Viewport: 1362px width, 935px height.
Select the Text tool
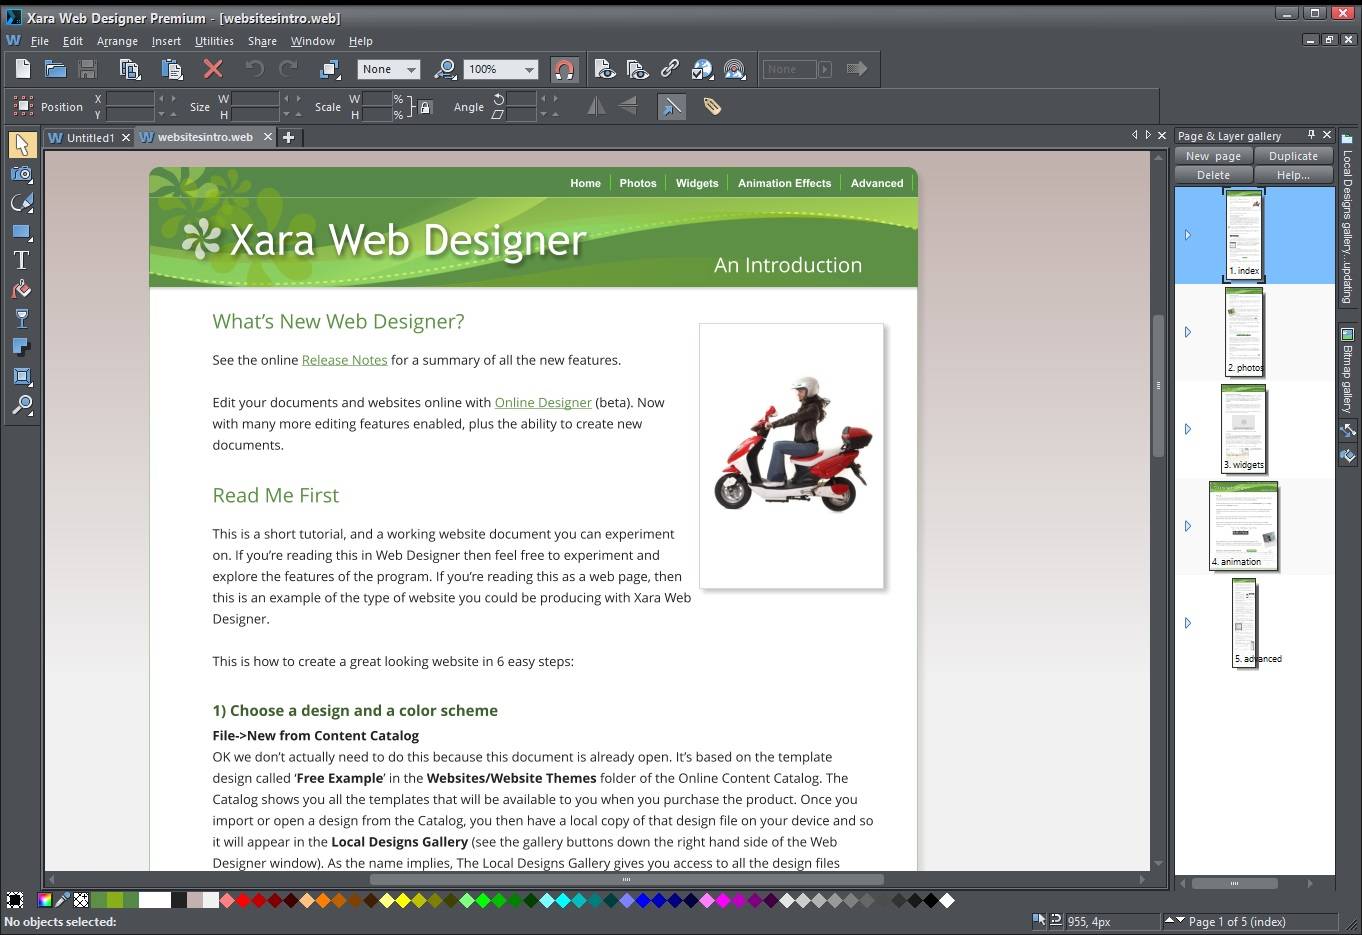click(21, 260)
